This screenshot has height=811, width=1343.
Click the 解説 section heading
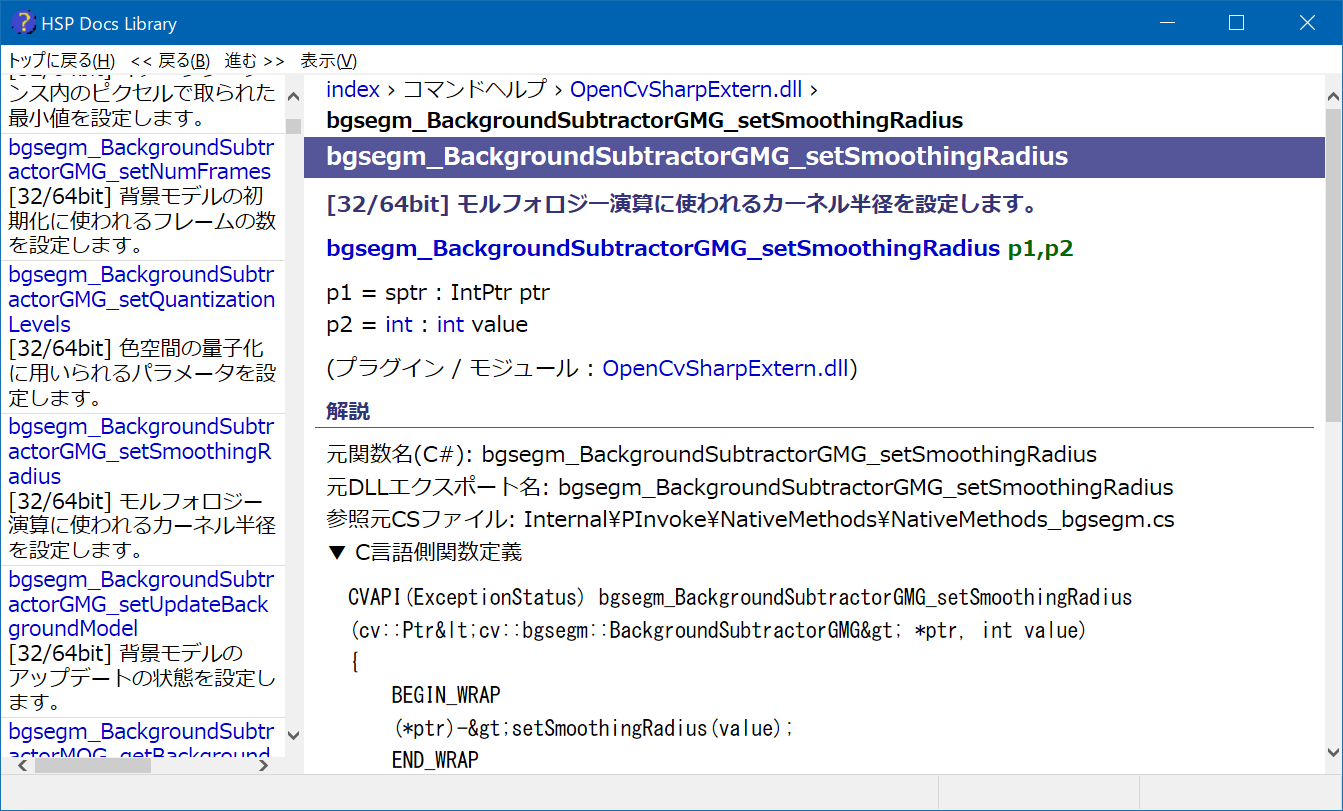pyautogui.click(x=348, y=411)
